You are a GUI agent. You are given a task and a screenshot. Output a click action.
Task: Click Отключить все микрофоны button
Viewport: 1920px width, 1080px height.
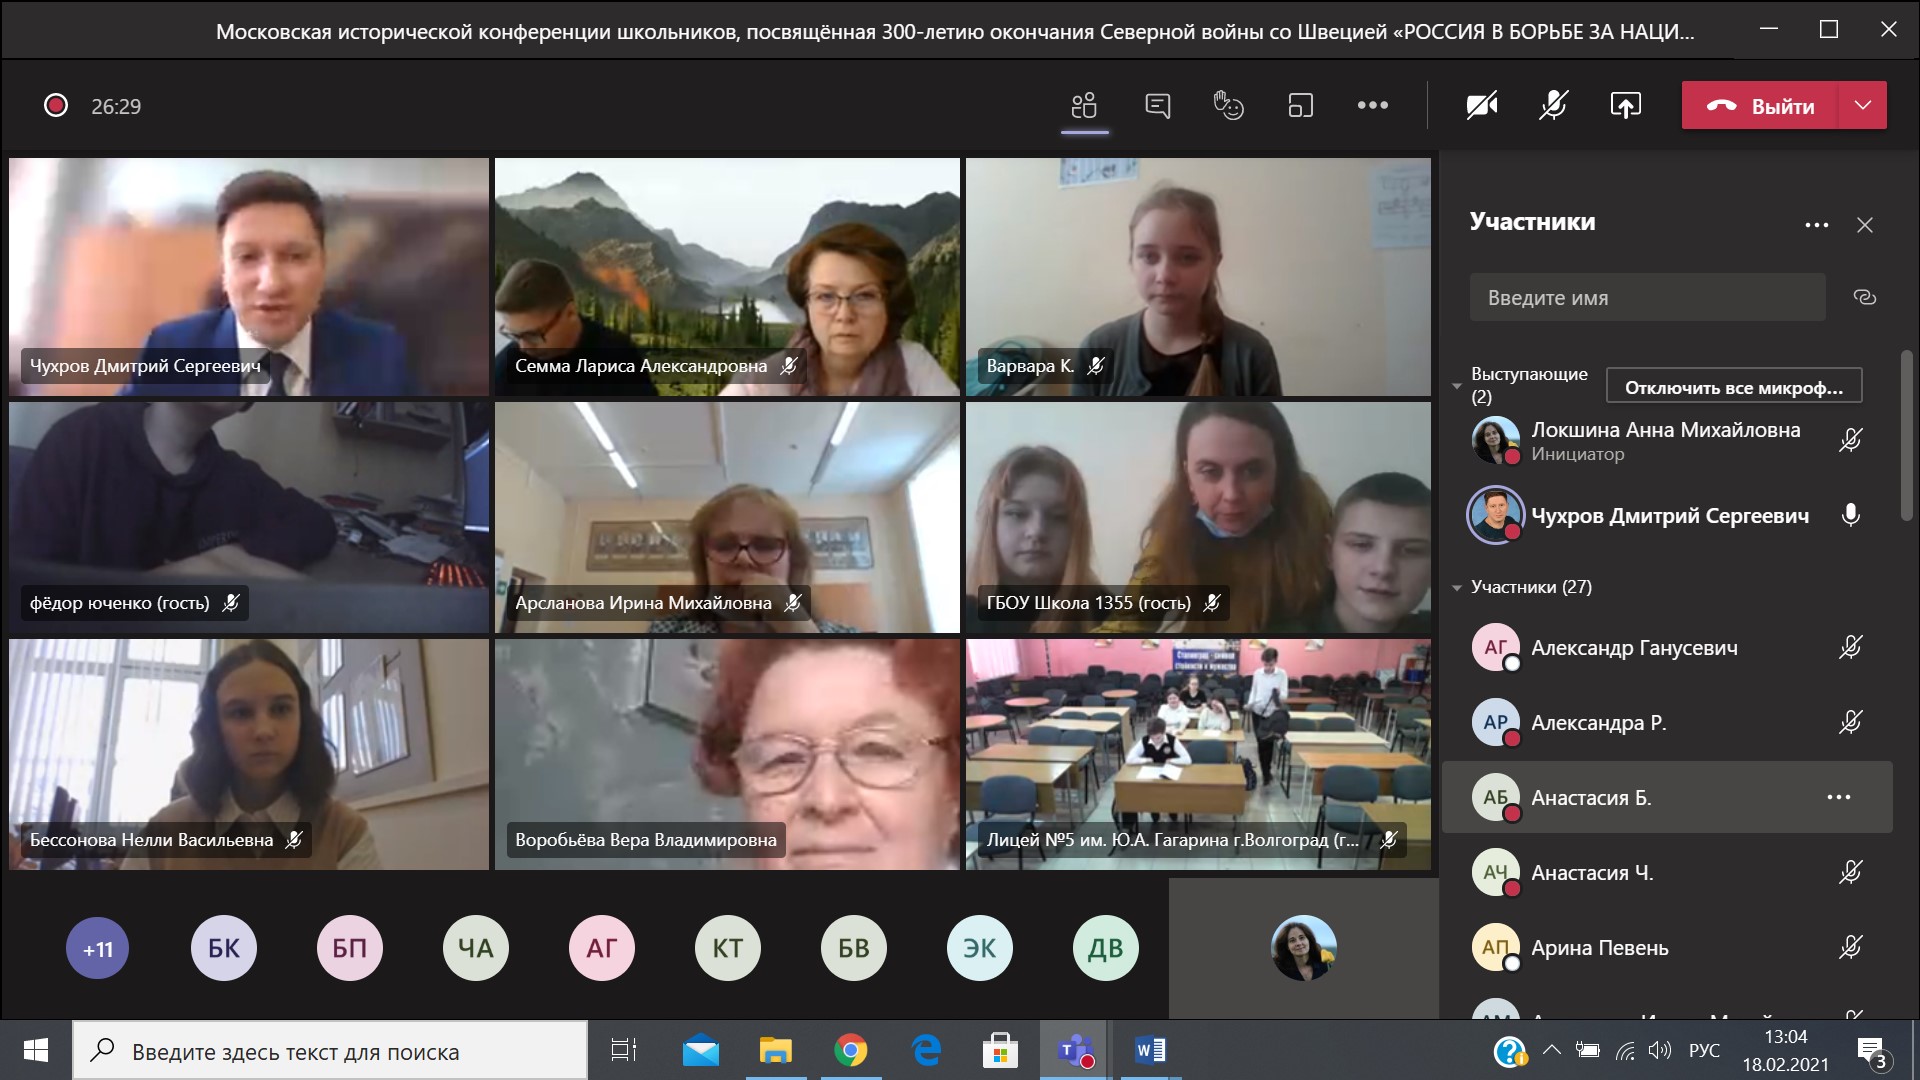coord(1734,386)
